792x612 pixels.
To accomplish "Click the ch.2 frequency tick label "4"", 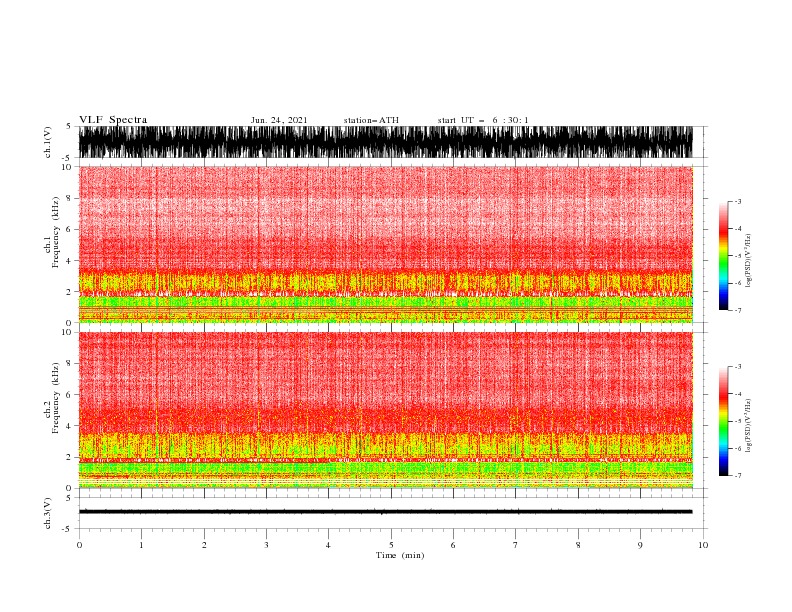I will pyautogui.click(x=69, y=426).
